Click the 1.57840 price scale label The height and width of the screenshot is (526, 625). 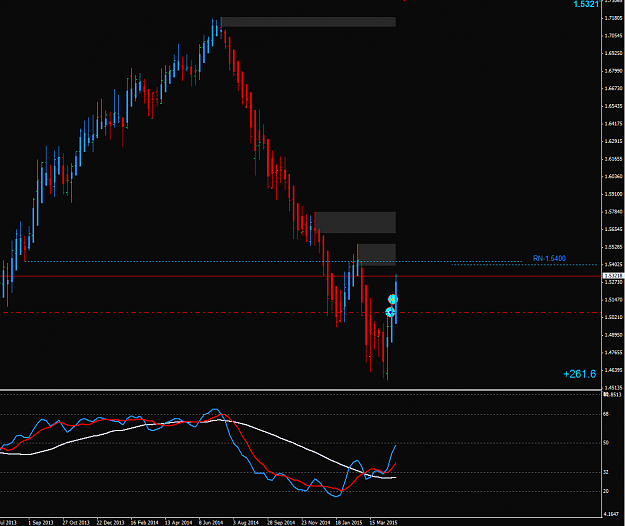(x=613, y=212)
